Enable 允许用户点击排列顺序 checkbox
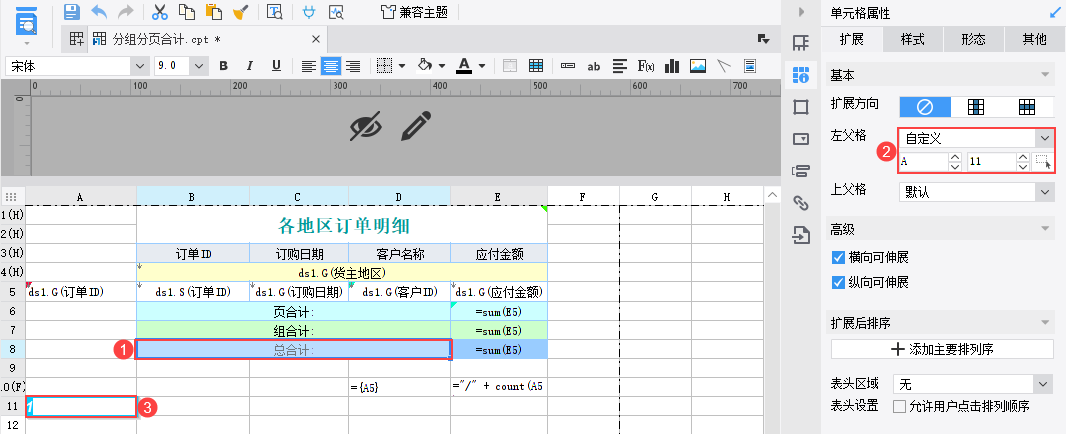This screenshot has height=434, width=1066. 899,407
